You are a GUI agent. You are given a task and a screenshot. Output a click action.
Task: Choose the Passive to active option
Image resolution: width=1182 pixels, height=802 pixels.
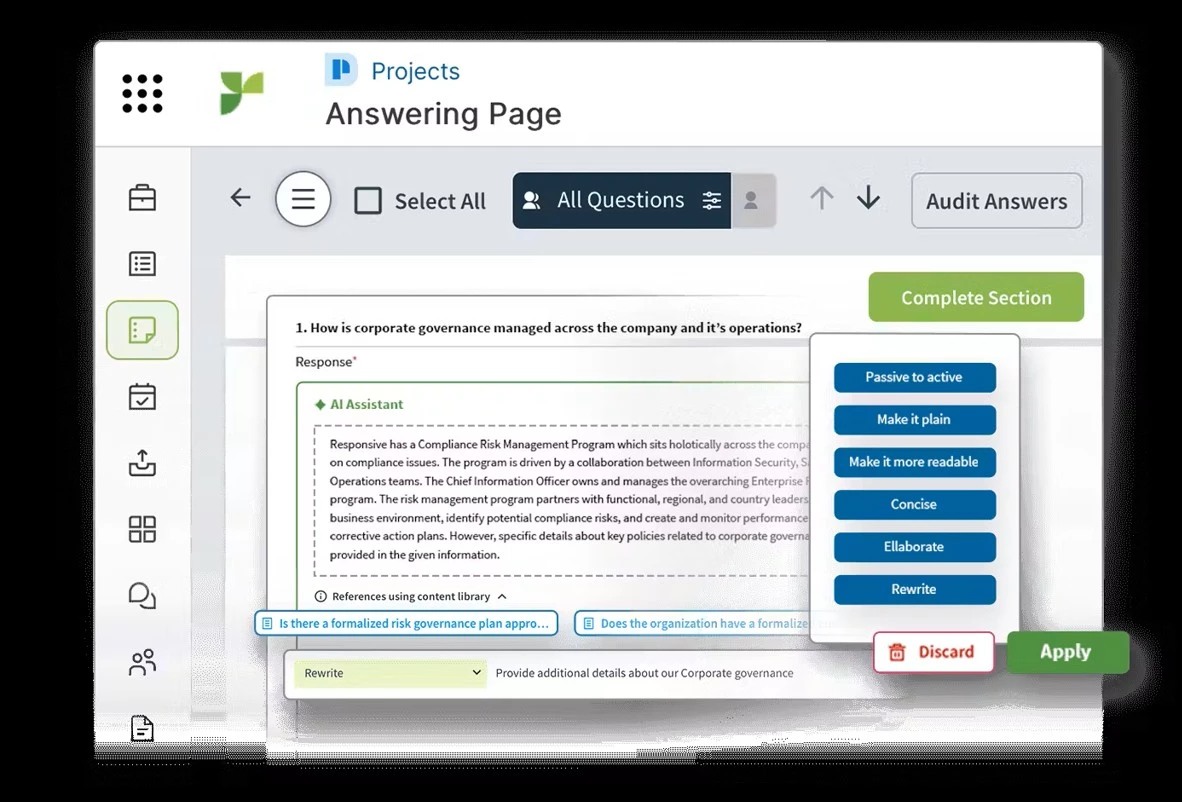point(914,377)
